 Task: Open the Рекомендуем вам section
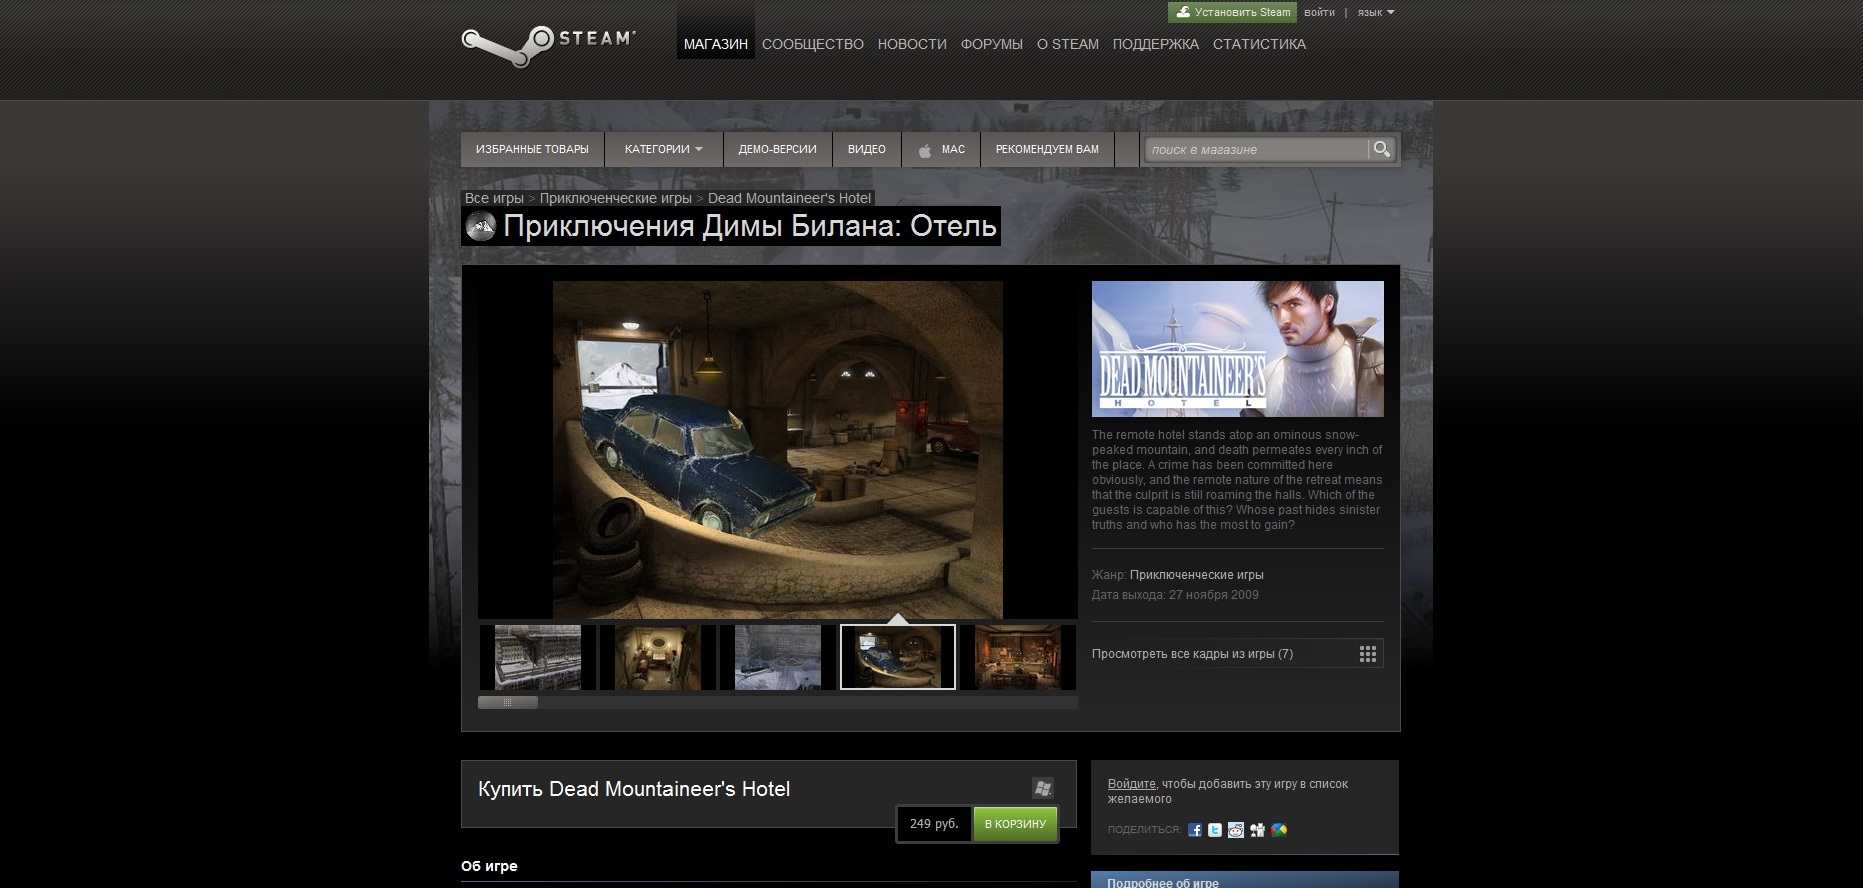tap(1047, 149)
